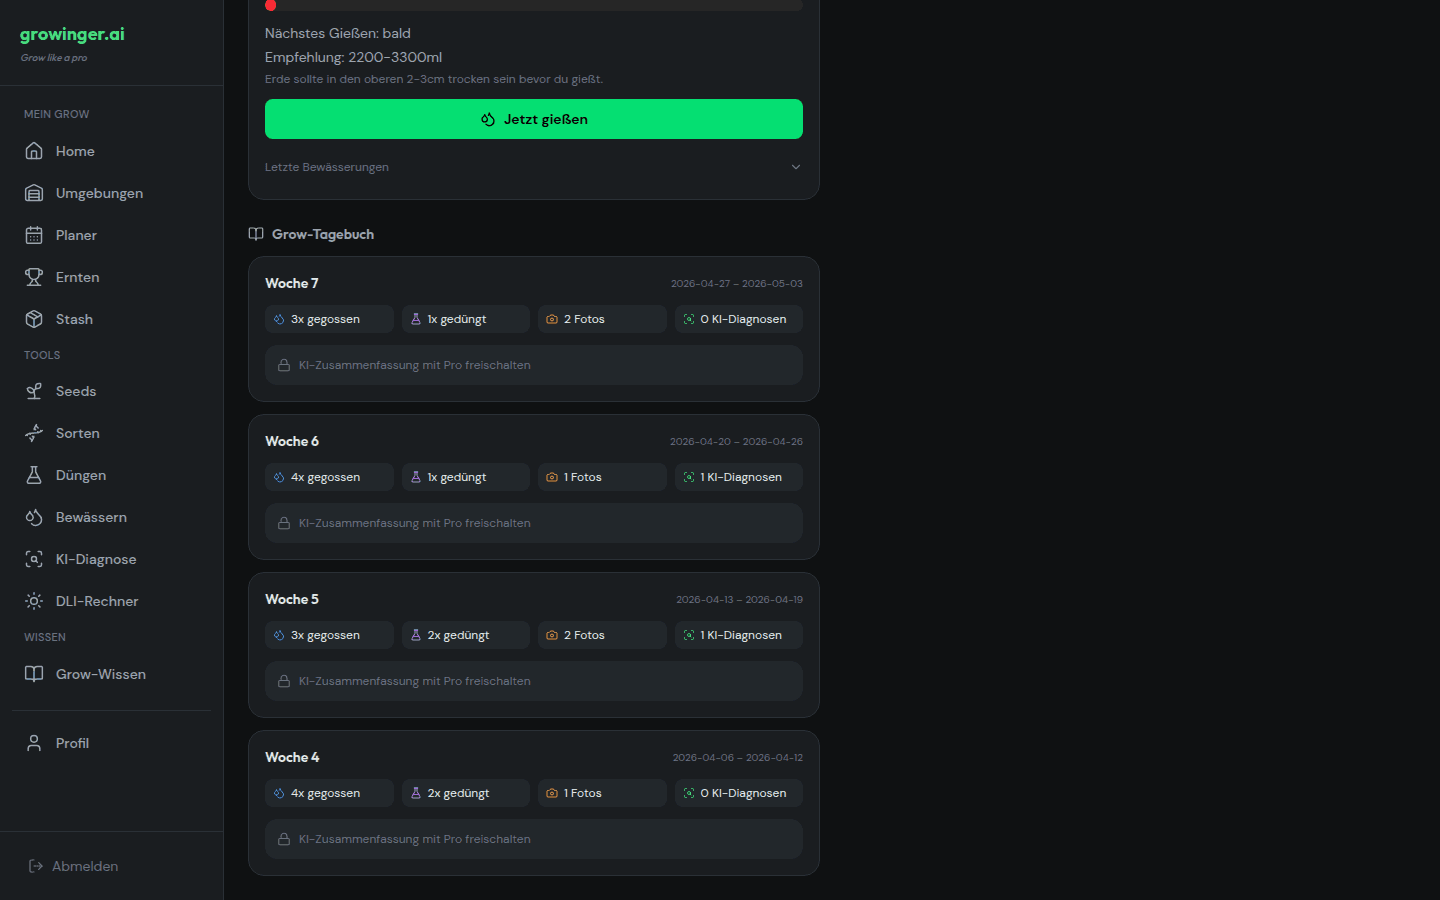Image resolution: width=1440 pixels, height=900 pixels.
Task: Click the Jetzt gießen button
Action: click(x=534, y=119)
